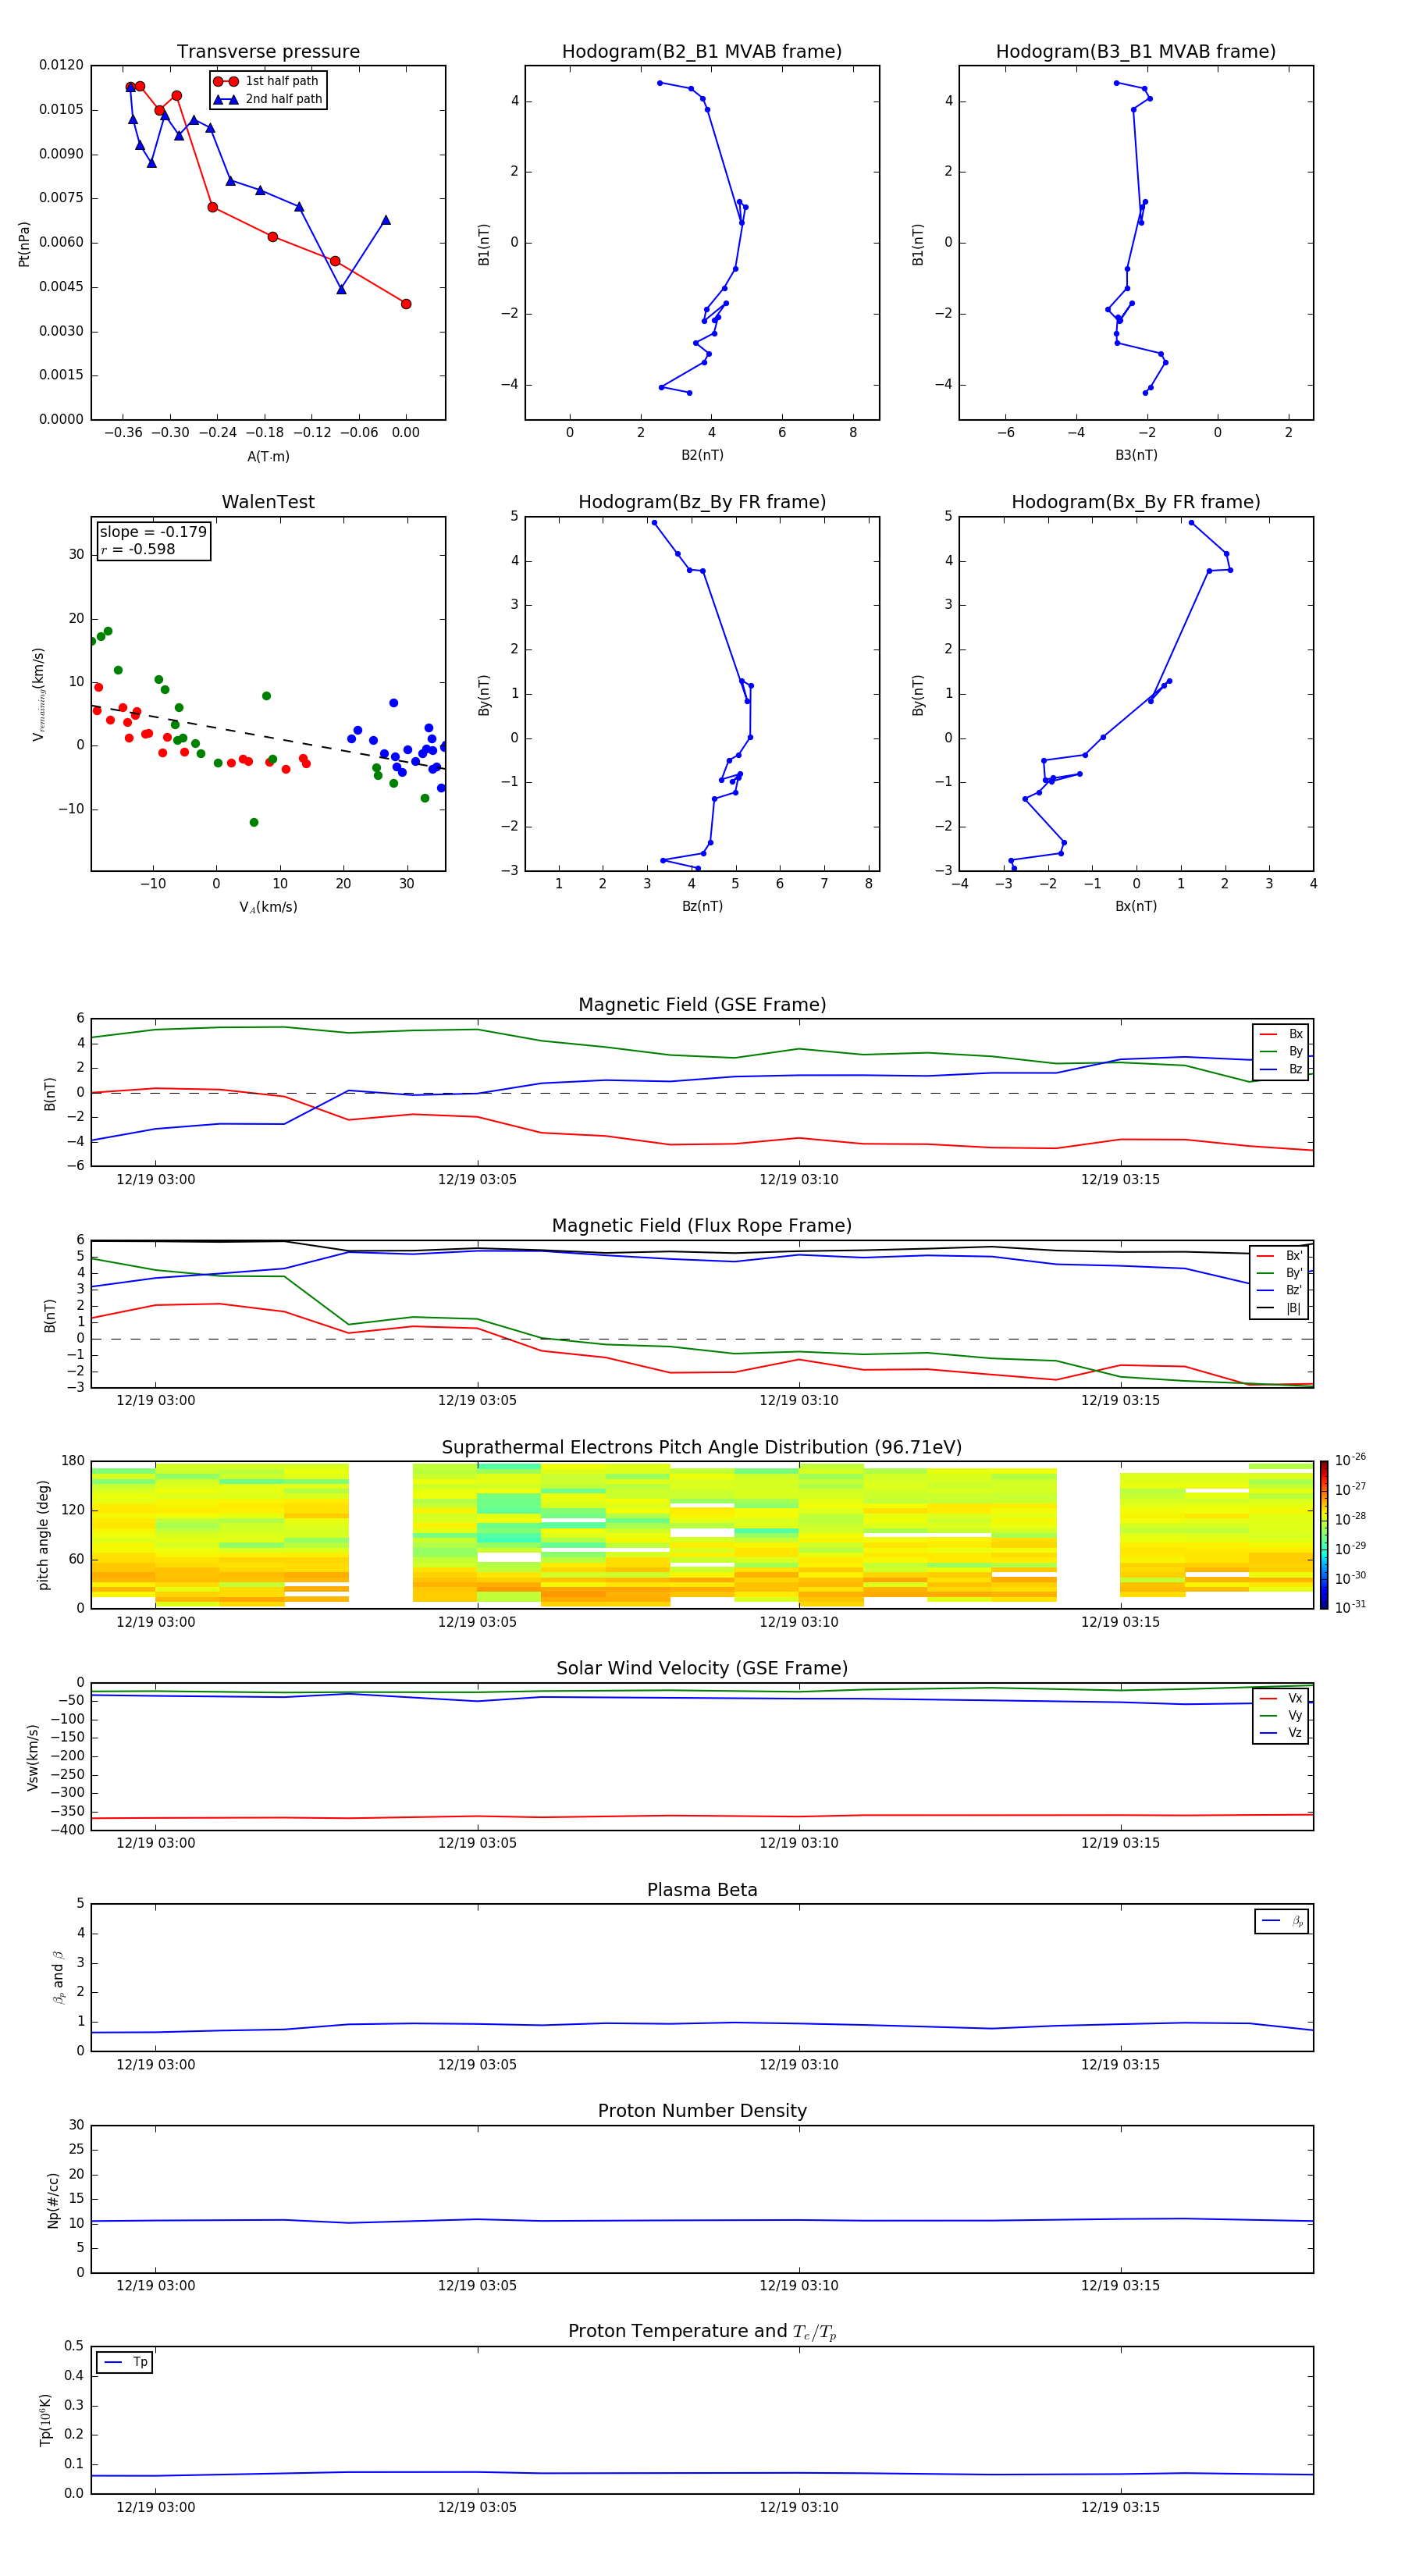Click the dashed regression line in WalenTest
Image resolution: width=1405 pixels, height=2576 pixels.
[x=268, y=737]
